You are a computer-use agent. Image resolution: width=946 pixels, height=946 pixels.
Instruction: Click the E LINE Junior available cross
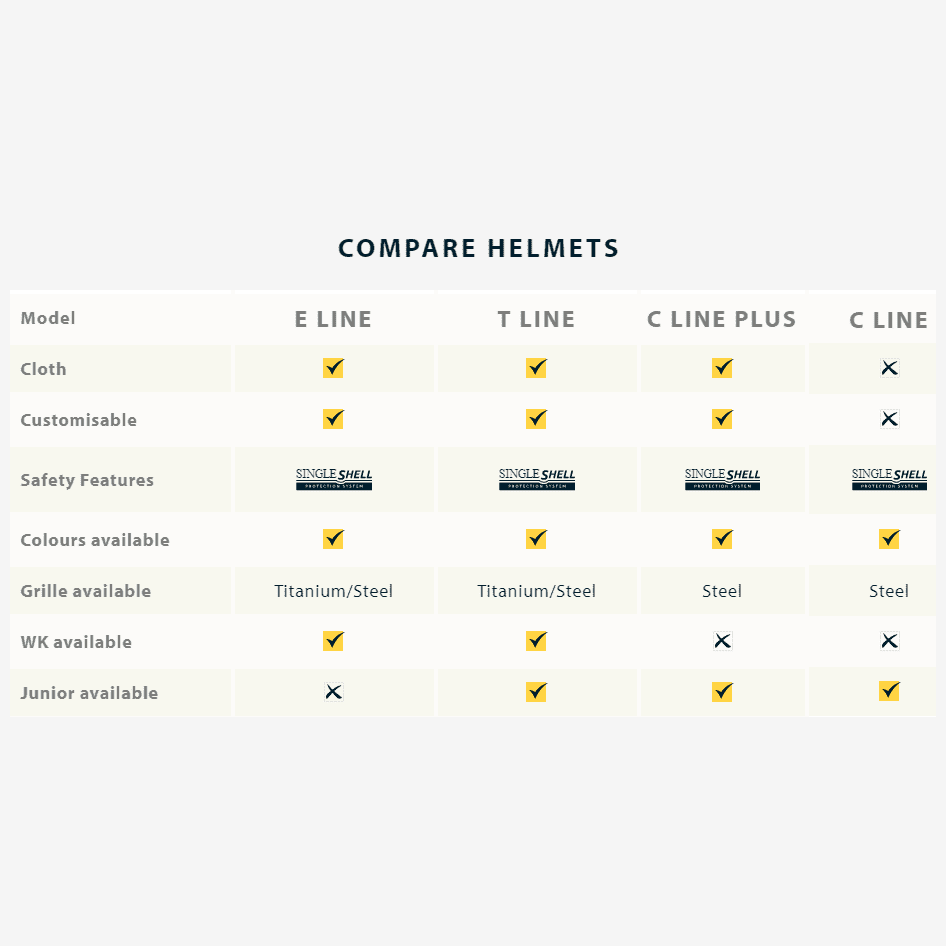[334, 691]
